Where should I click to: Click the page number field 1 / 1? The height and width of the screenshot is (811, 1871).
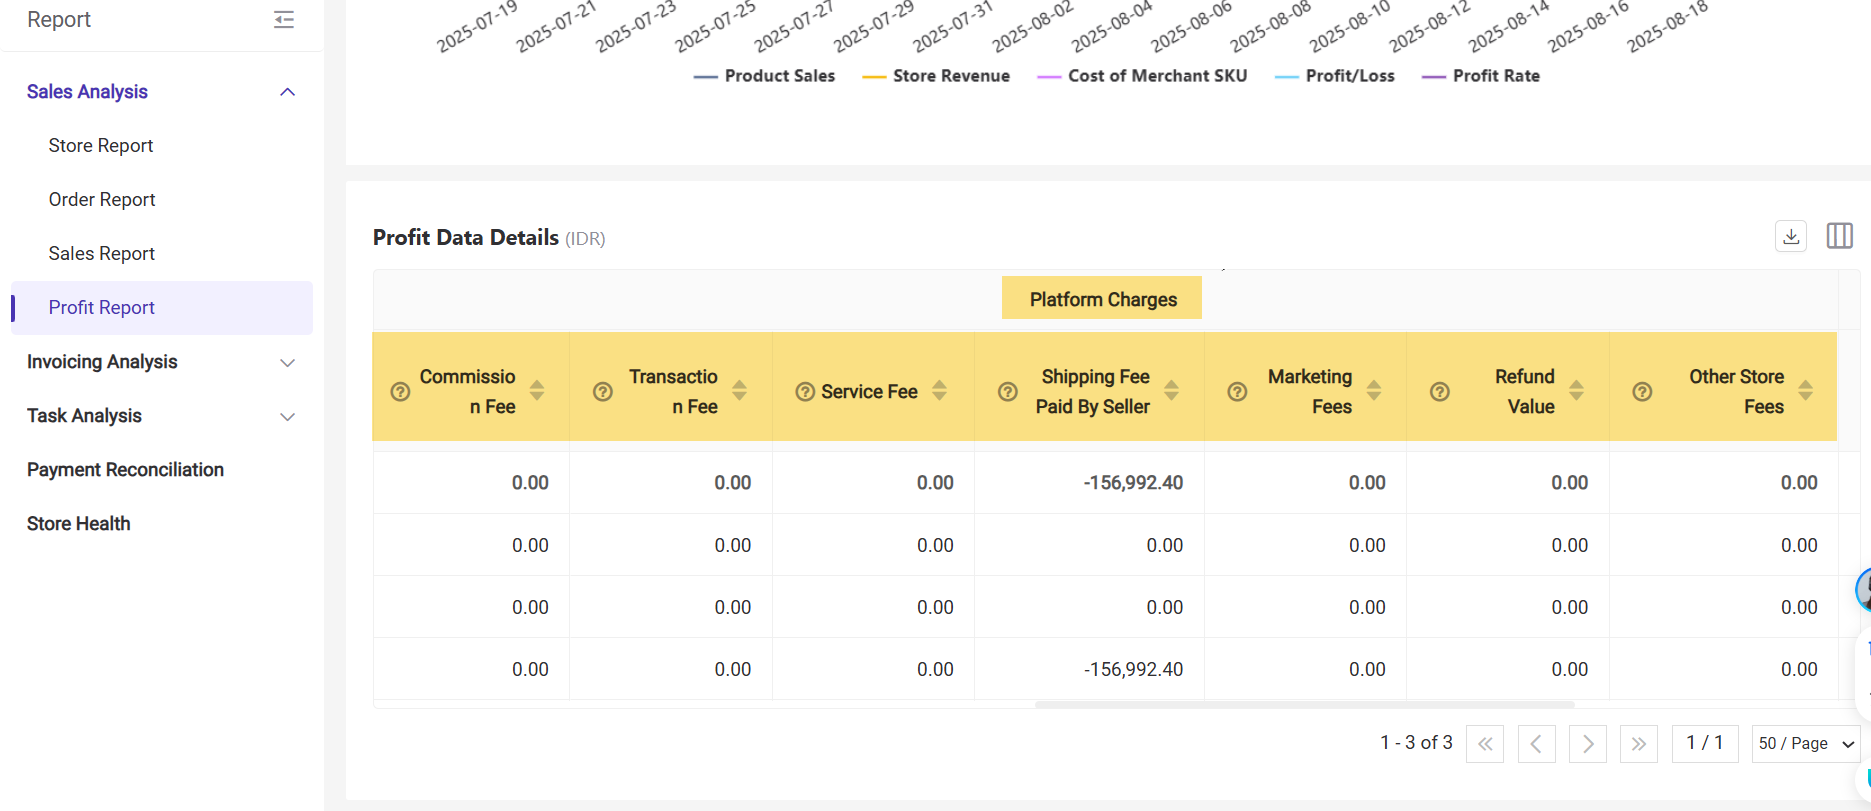tap(1705, 744)
